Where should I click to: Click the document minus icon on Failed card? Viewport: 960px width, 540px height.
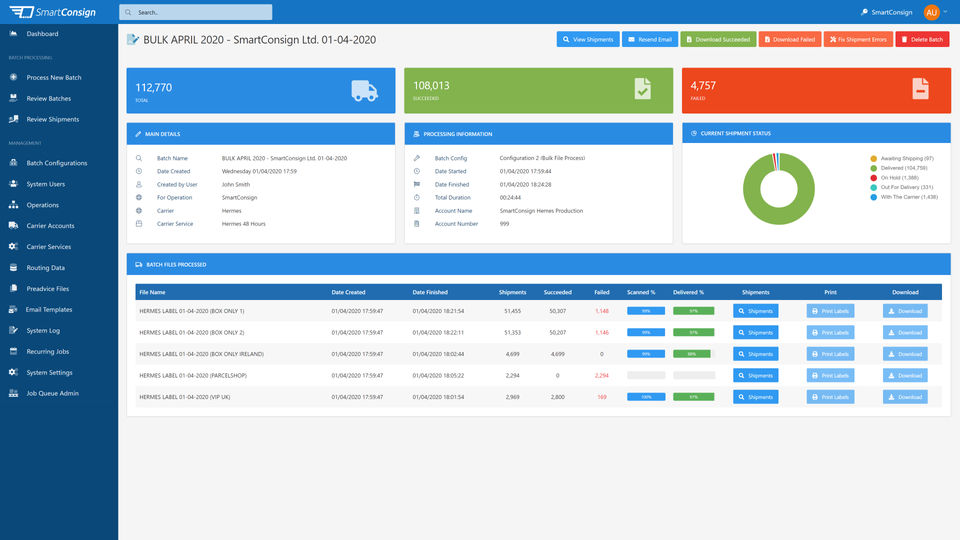[x=920, y=89]
